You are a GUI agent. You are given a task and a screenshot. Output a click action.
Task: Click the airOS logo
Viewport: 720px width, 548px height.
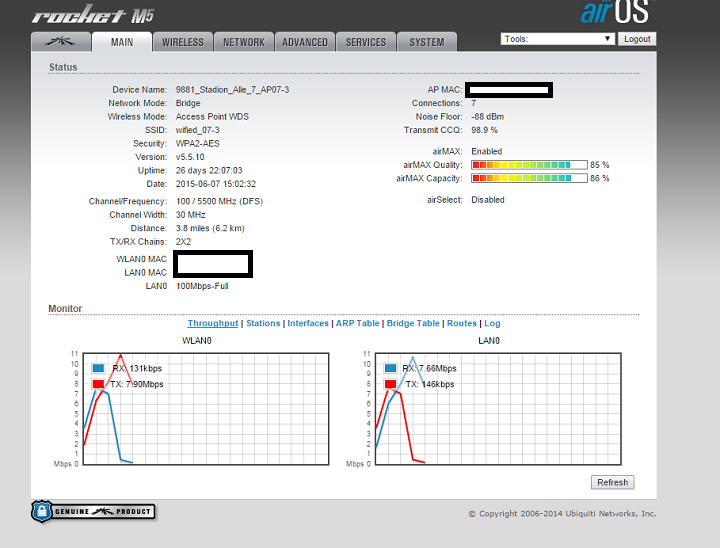615,12
